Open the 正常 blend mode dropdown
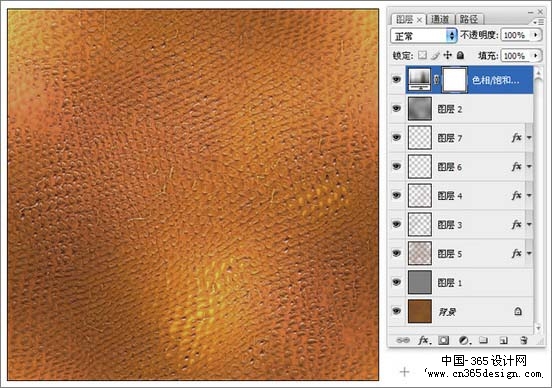Viewport: 552px width, 388px height. (x=424, y=36)
